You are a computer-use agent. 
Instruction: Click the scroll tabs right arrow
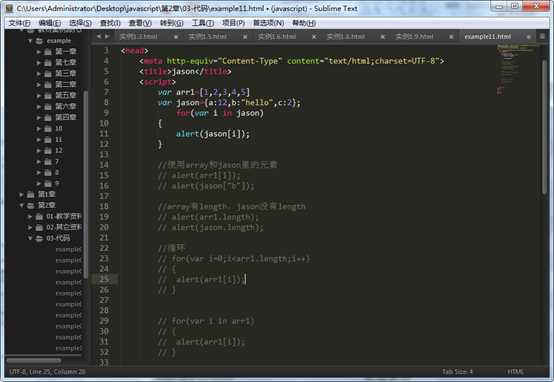pyautogui.click(x=107, y=36)
